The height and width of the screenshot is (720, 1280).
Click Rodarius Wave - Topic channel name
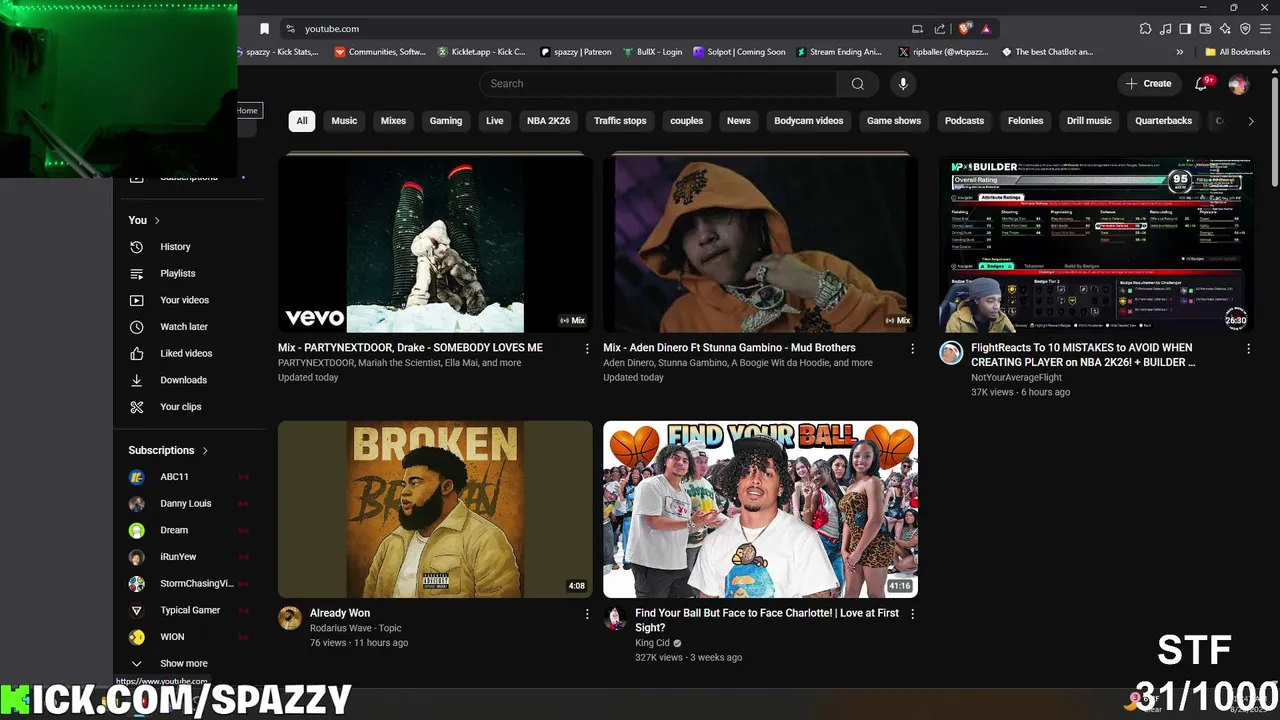355,629
